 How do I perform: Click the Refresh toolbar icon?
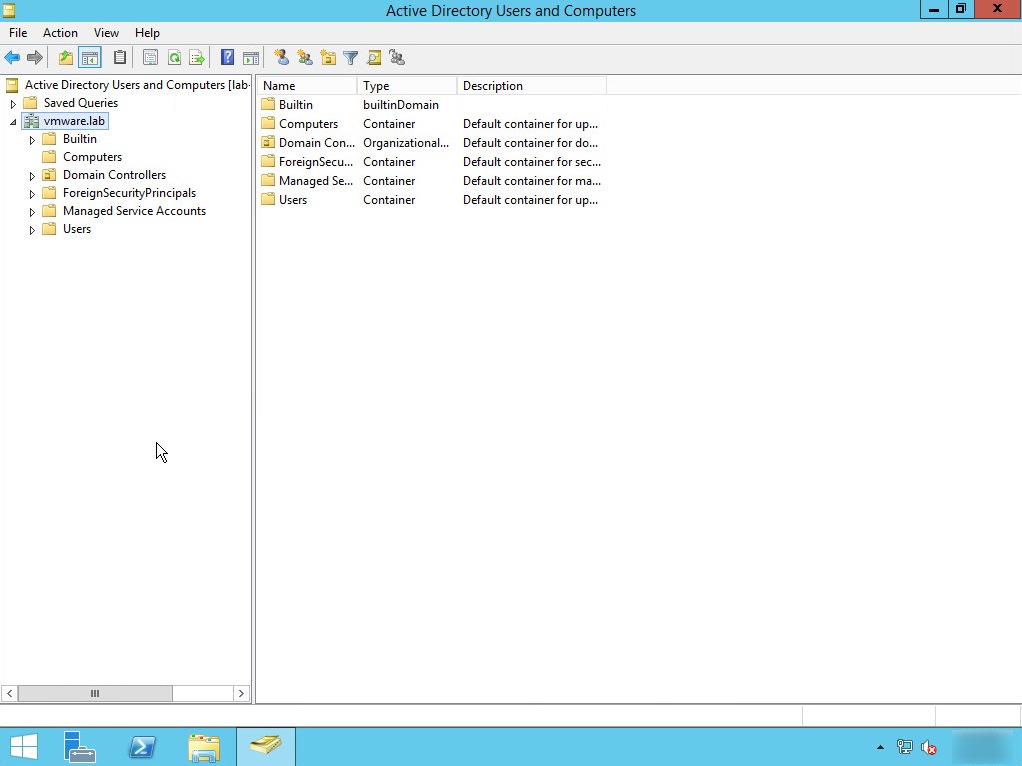(x=175, y=57)
